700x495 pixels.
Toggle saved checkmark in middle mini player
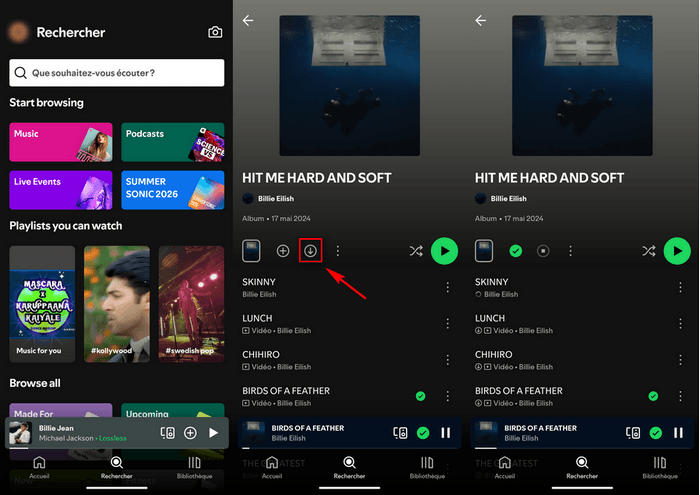423,433
